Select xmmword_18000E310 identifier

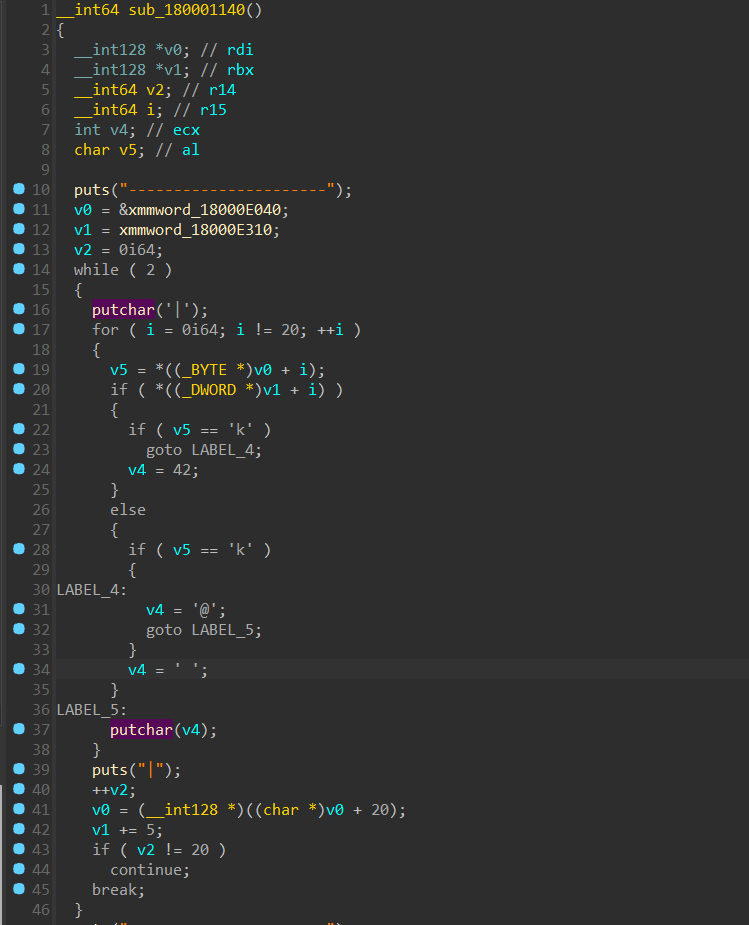click(195, 230)
